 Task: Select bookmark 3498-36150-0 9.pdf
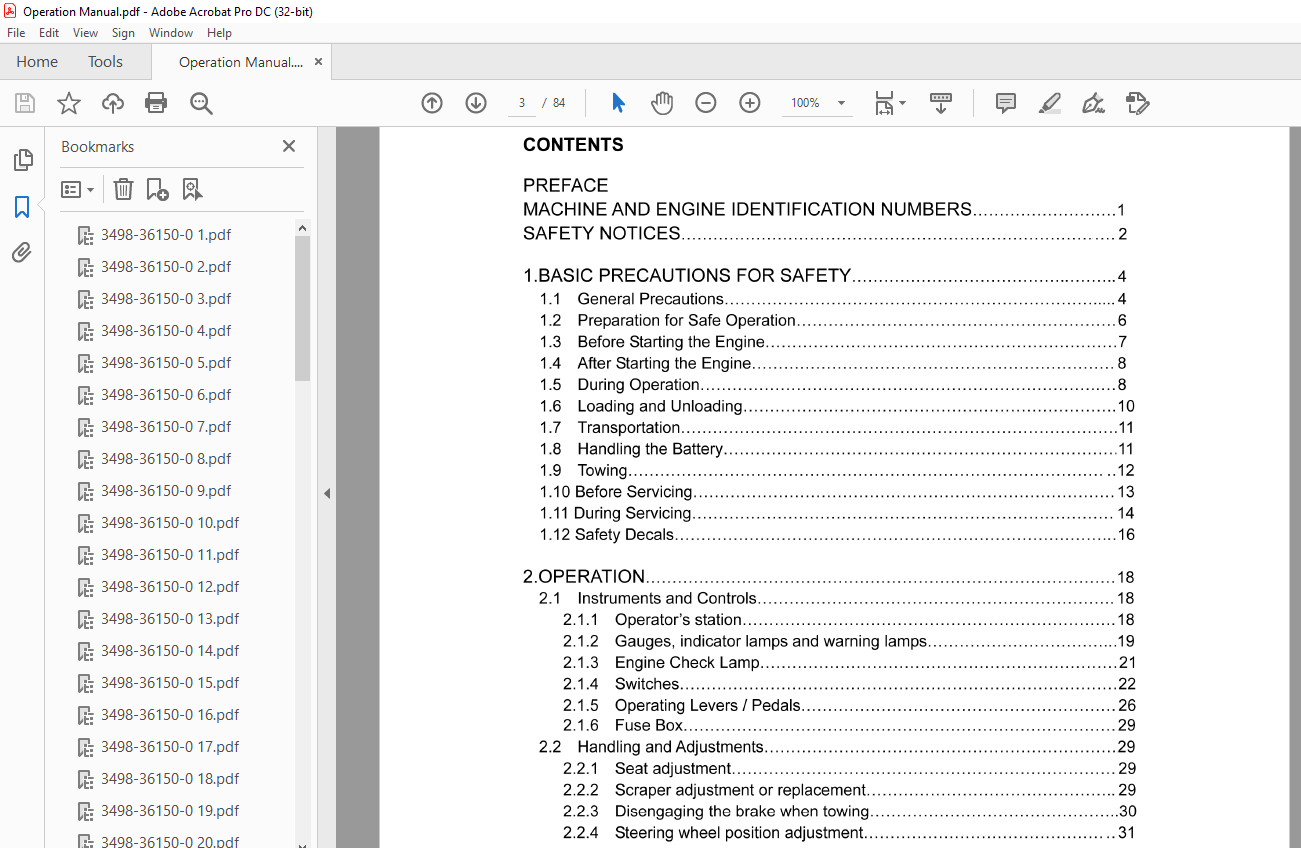pyautogui.click(x=166, y=491)
